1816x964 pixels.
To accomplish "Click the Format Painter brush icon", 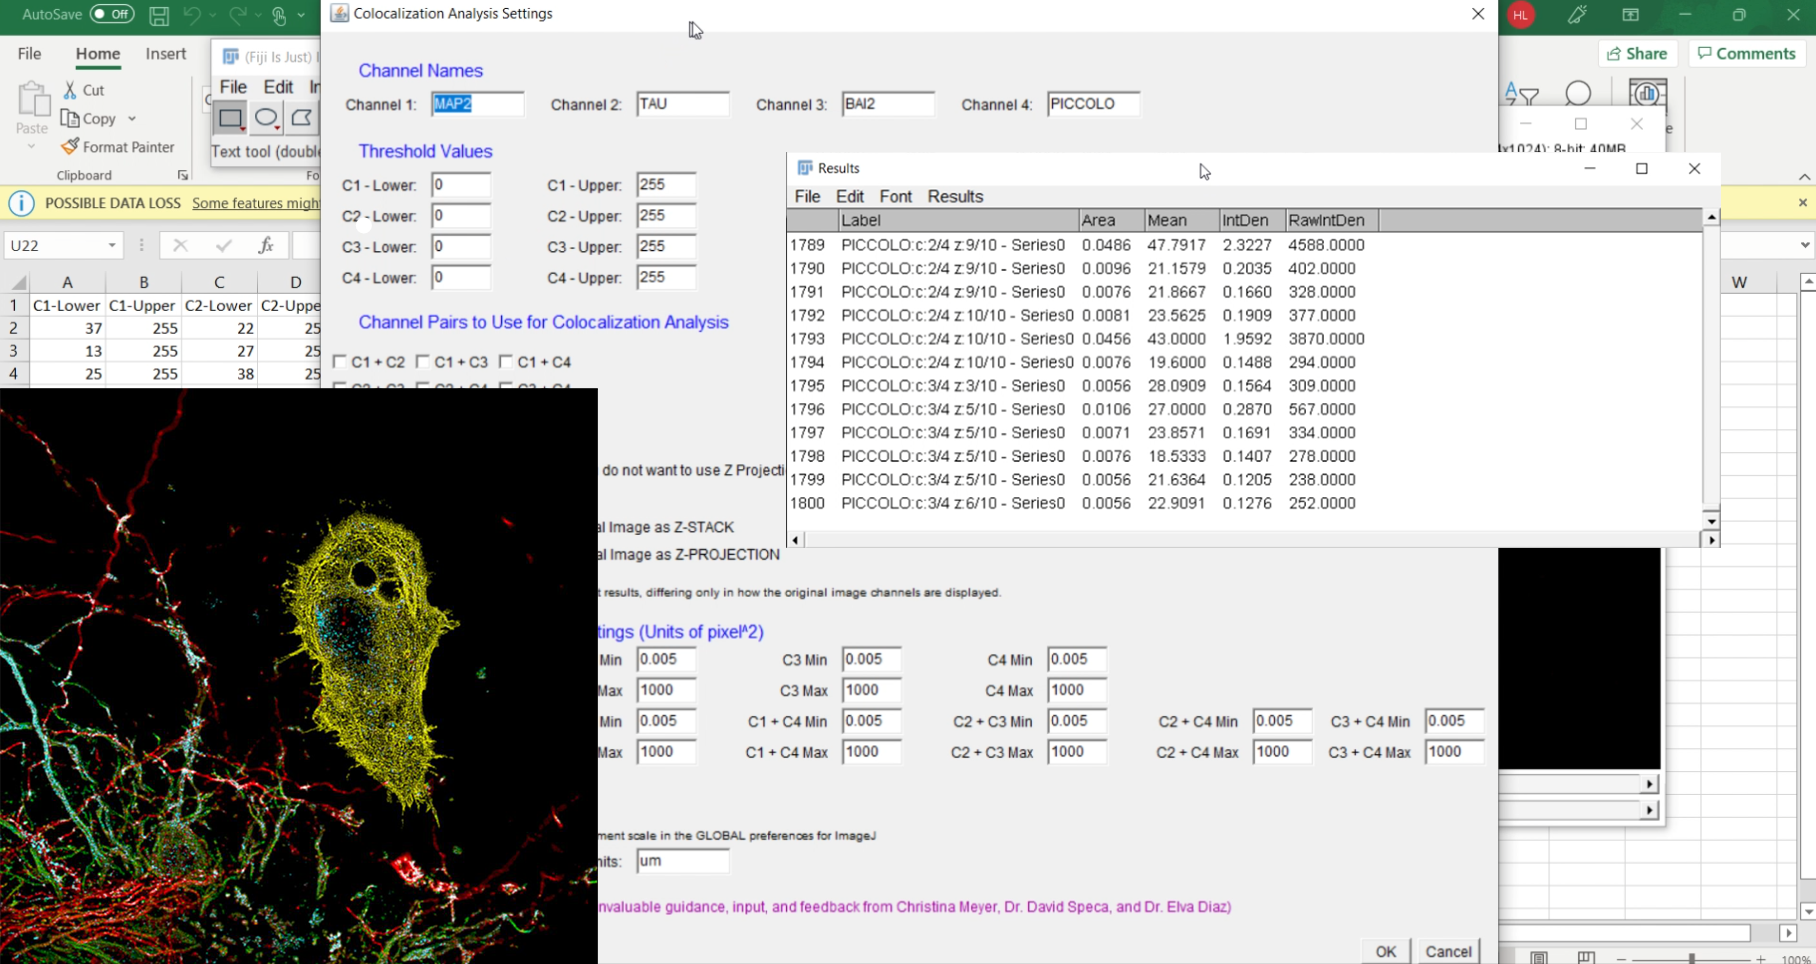I will [69, 147].
